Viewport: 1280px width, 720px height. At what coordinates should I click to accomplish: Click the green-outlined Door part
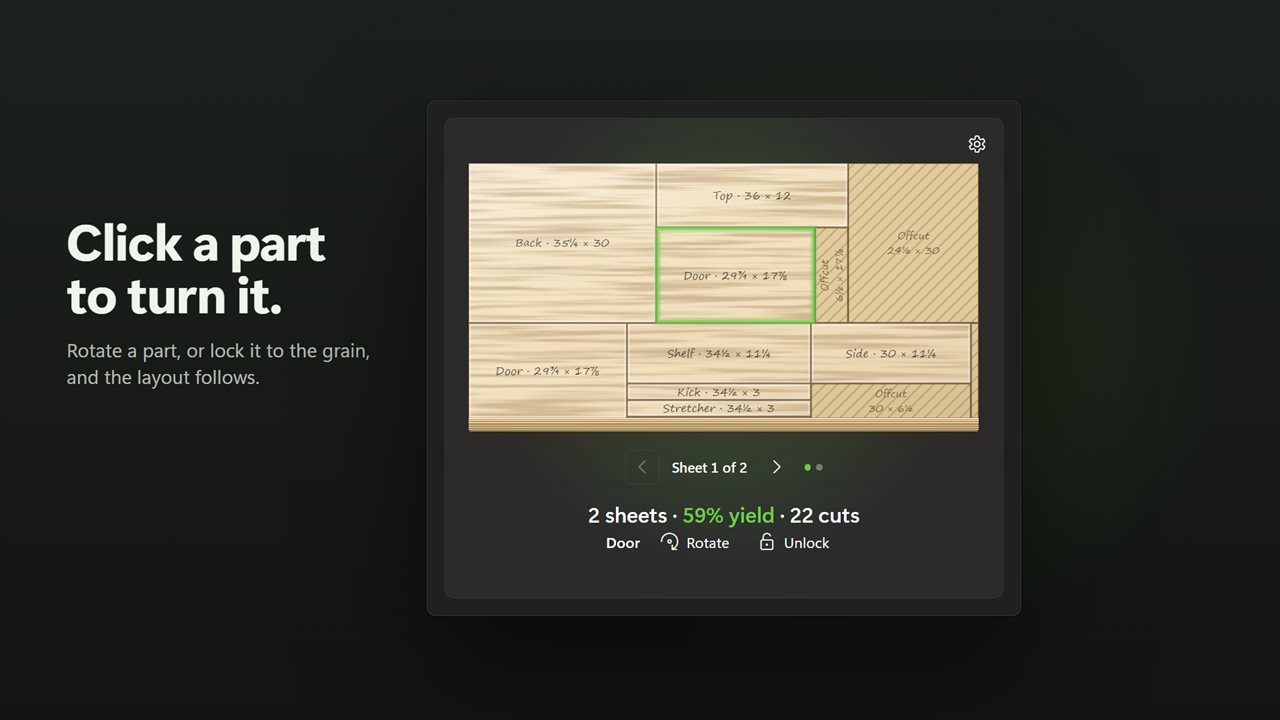point(736,275)
